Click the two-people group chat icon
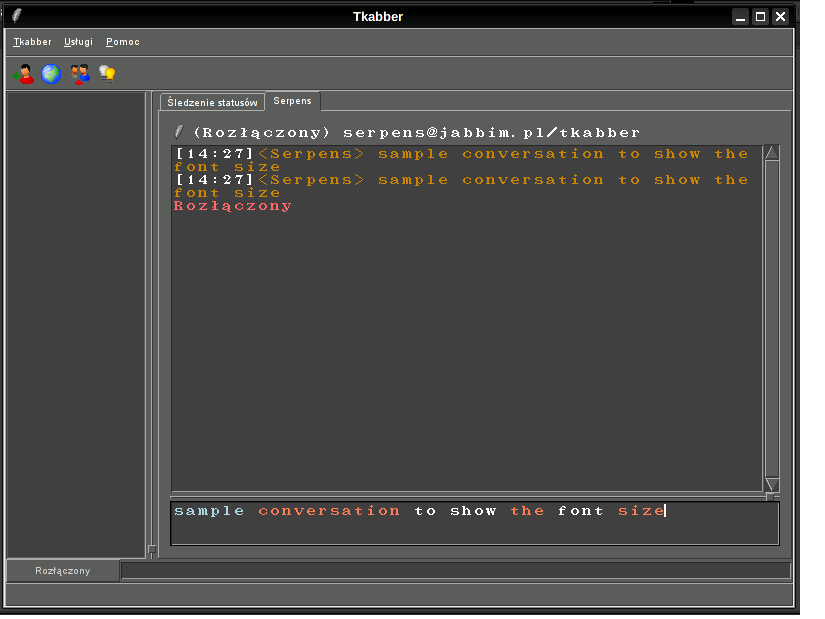 point(80,73)
